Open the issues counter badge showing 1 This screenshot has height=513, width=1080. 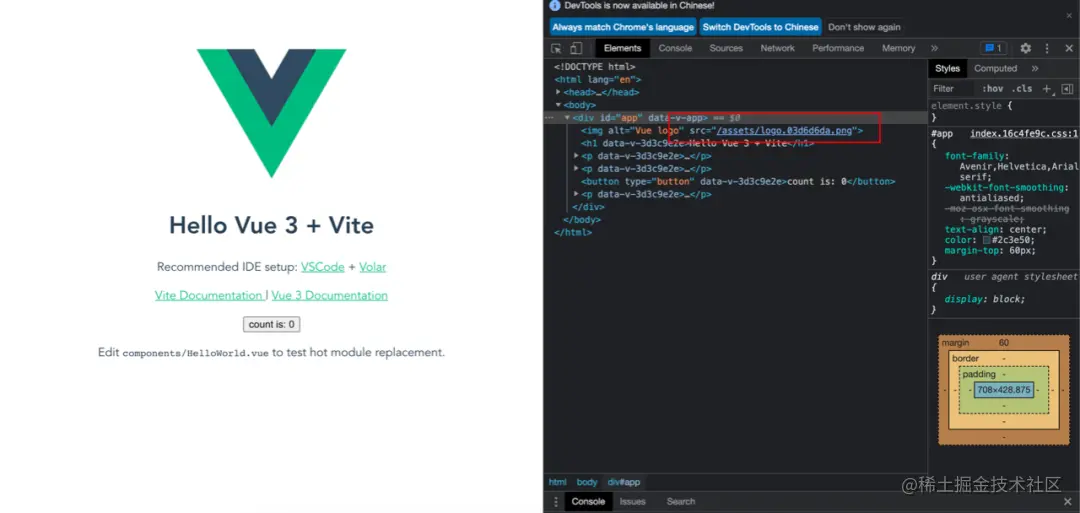pos(993,48)
